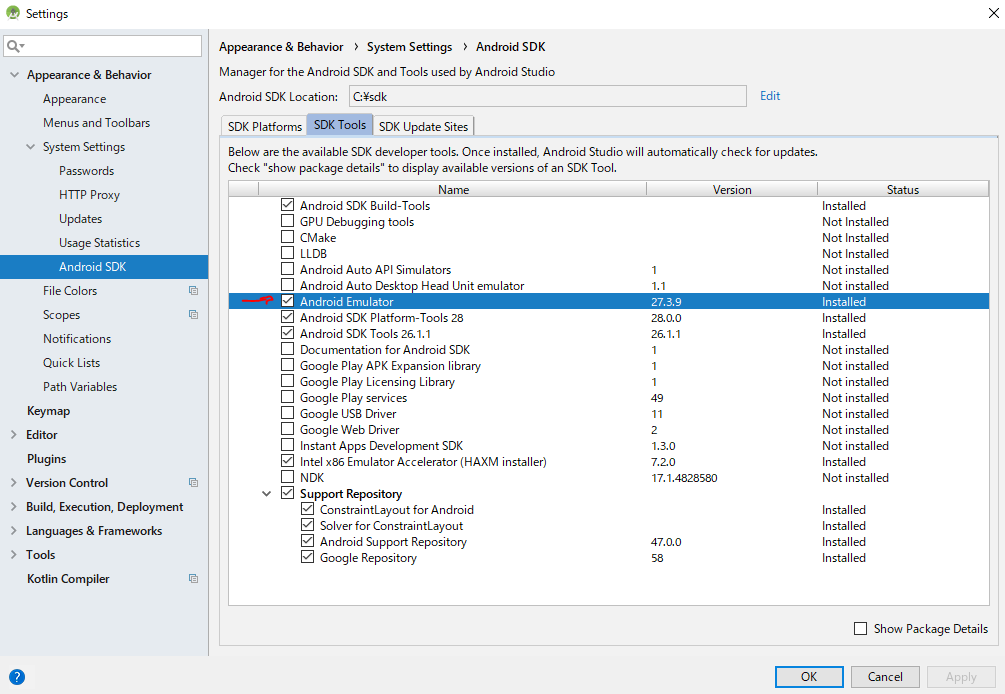1005x694 pixels.
Task: Click the Apply button
Action: (961, 677)
